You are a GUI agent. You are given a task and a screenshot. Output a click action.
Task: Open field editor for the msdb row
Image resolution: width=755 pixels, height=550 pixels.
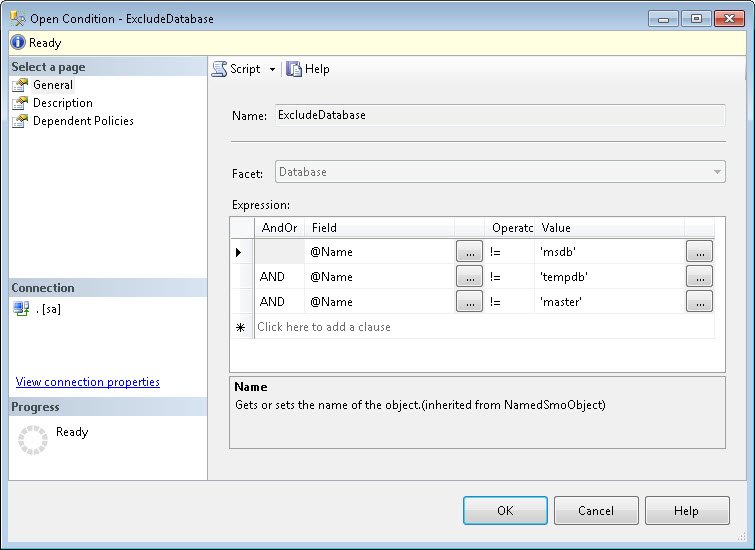point(469,251)
